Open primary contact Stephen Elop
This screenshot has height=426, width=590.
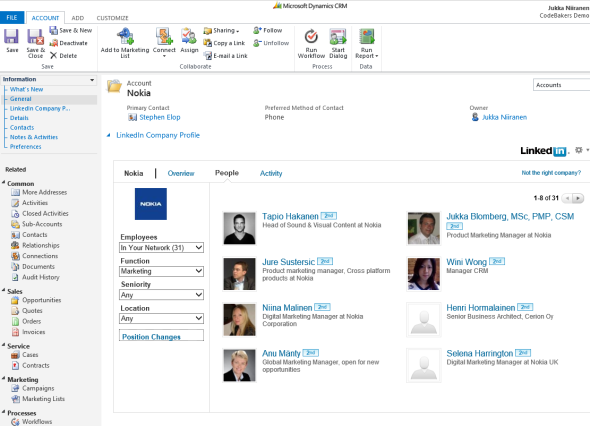point(160,117)
